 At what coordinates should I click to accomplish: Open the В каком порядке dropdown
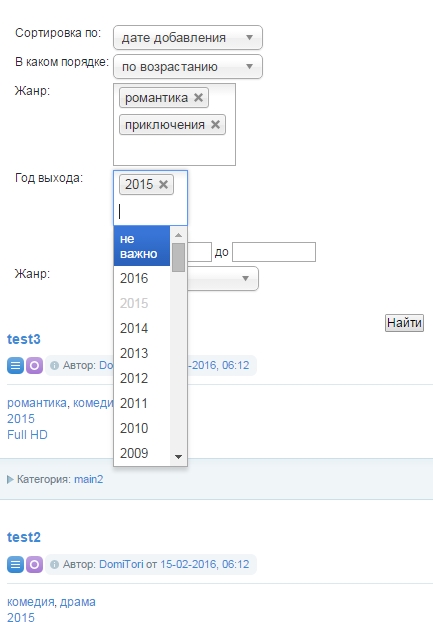point(188,67)
